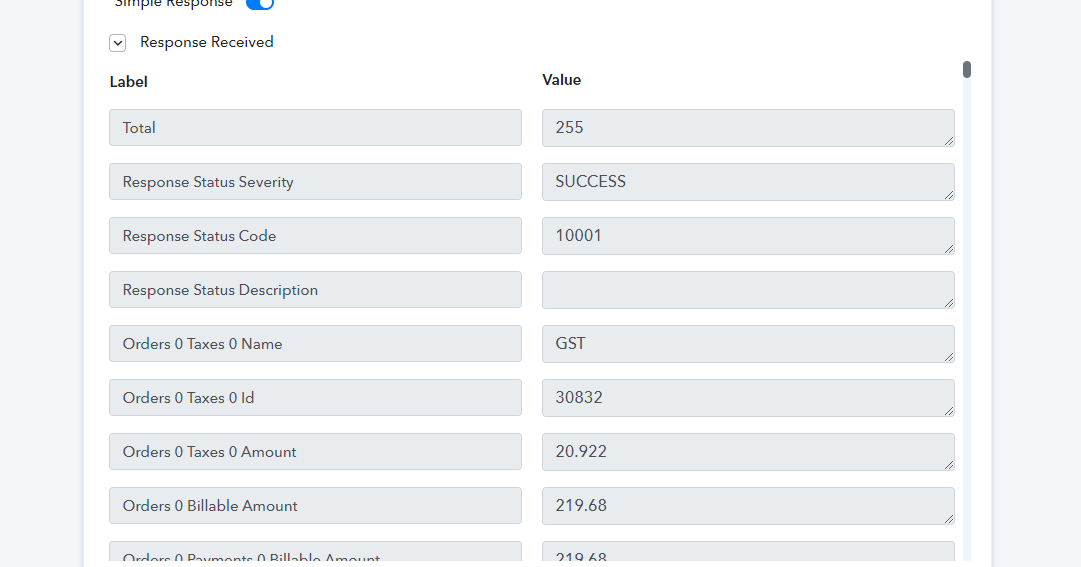Viewport: 1081px width, 567px height.
Task: Click the GST value field
Action: tap(748, 344)
